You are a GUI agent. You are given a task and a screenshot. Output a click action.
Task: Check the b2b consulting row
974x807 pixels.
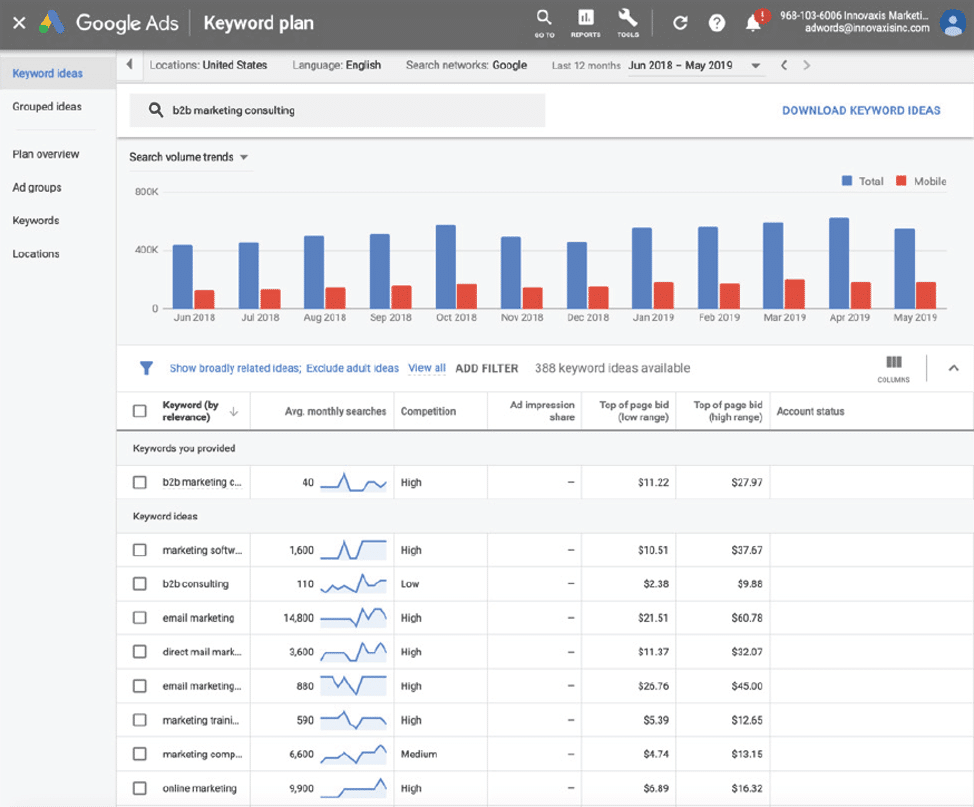(140, 583)
